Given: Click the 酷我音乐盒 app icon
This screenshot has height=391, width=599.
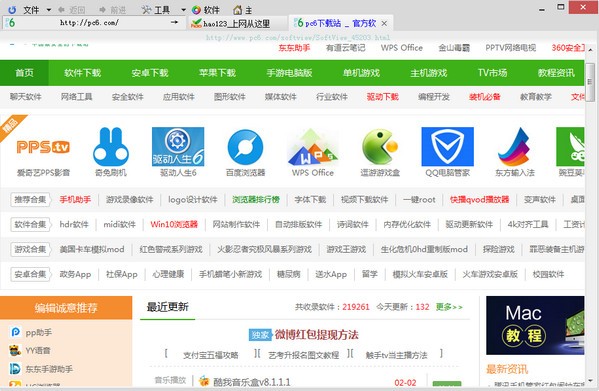Looking at the screenshot, I should 204,381.
